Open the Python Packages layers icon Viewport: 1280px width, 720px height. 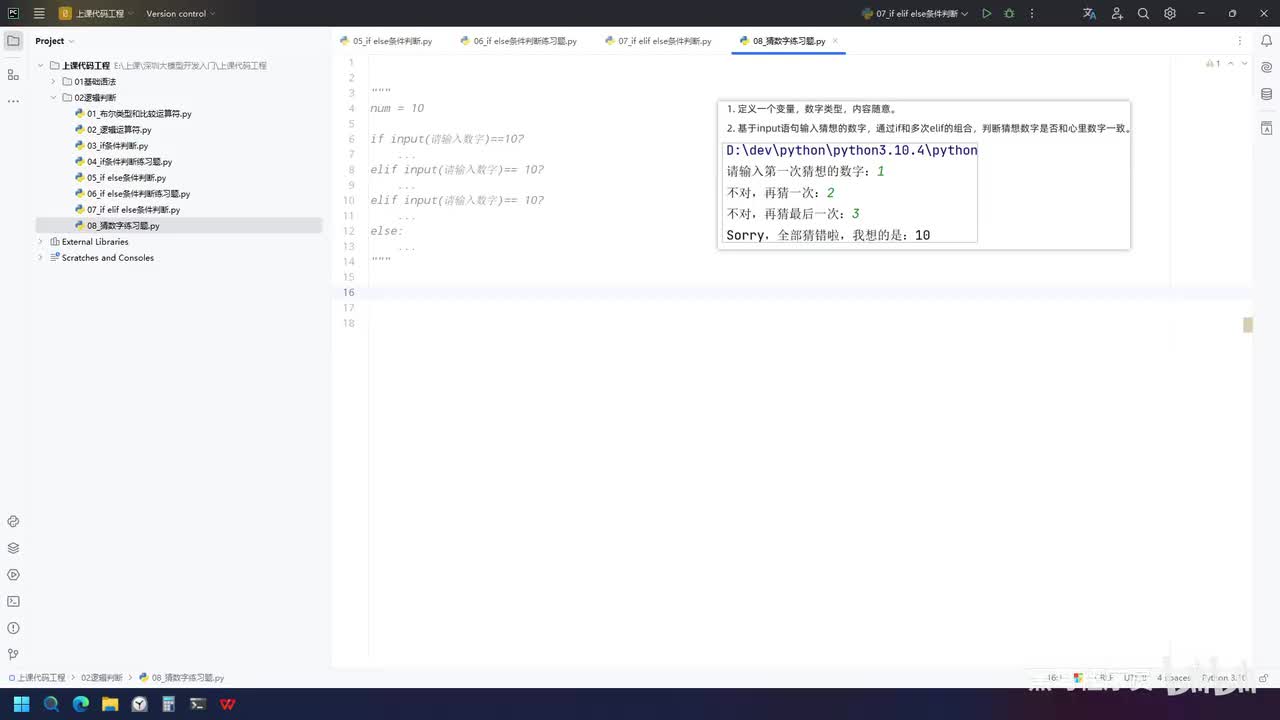click(13, 548)
